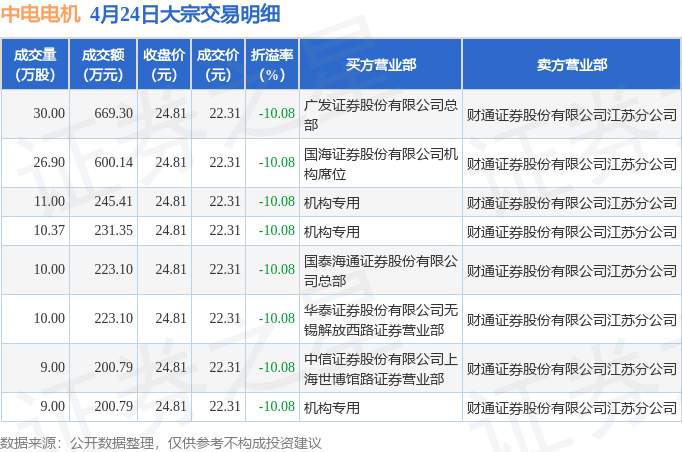Select the 国海证券股份有限公司机构席位 buyer cell

[381, 164]
